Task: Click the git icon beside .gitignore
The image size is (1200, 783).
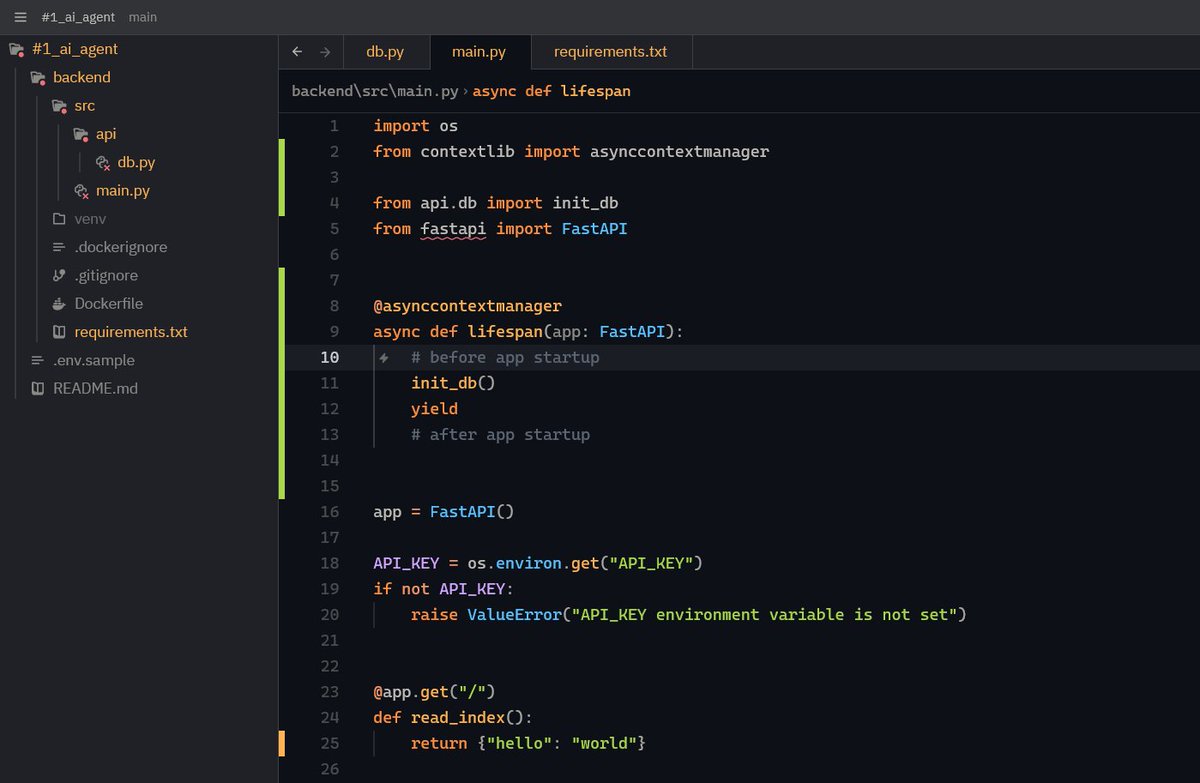Action: tap(59, 275)
